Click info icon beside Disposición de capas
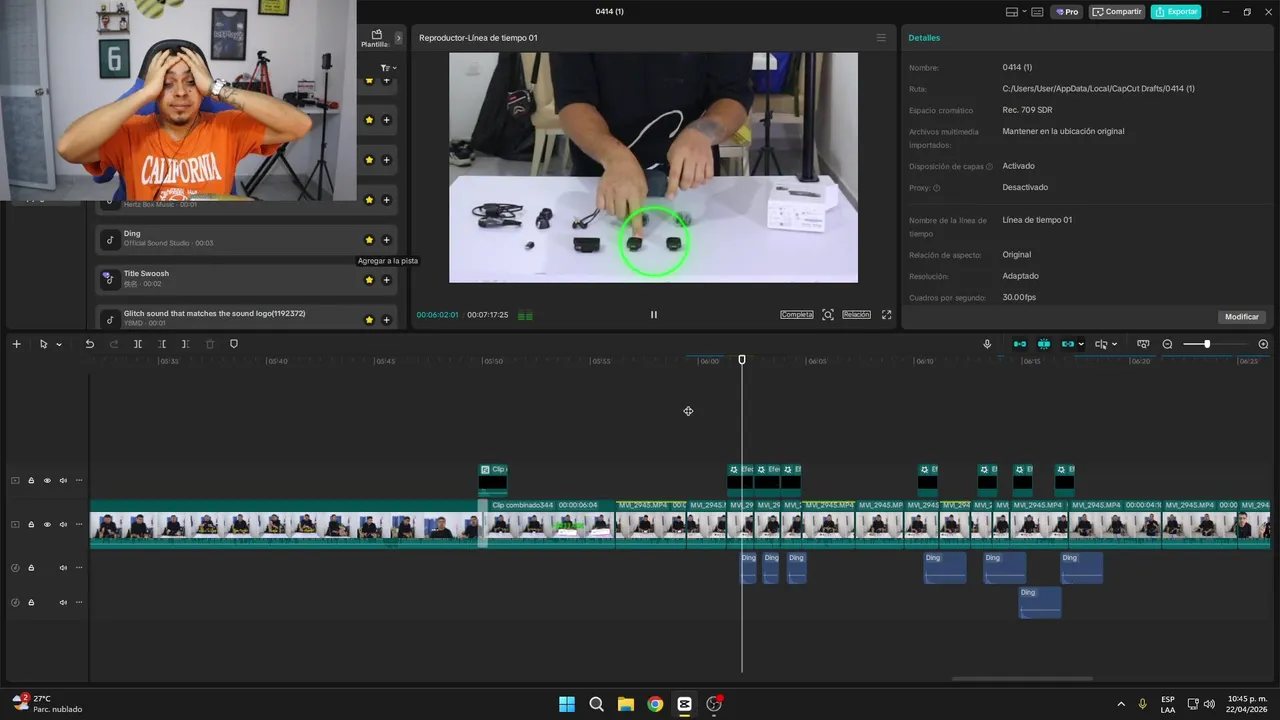1280x720 pixels. tap(989, 167)
